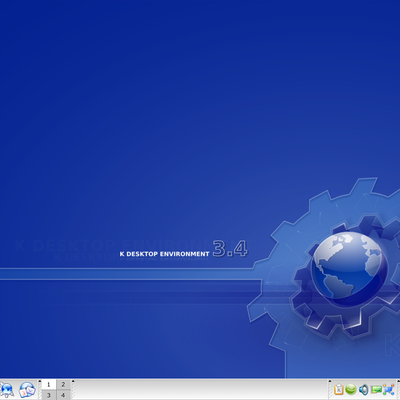Open the Konqueror web browser launcher
Screen dimensions: 400x400
pyautogui.click(x=7, y=390)
